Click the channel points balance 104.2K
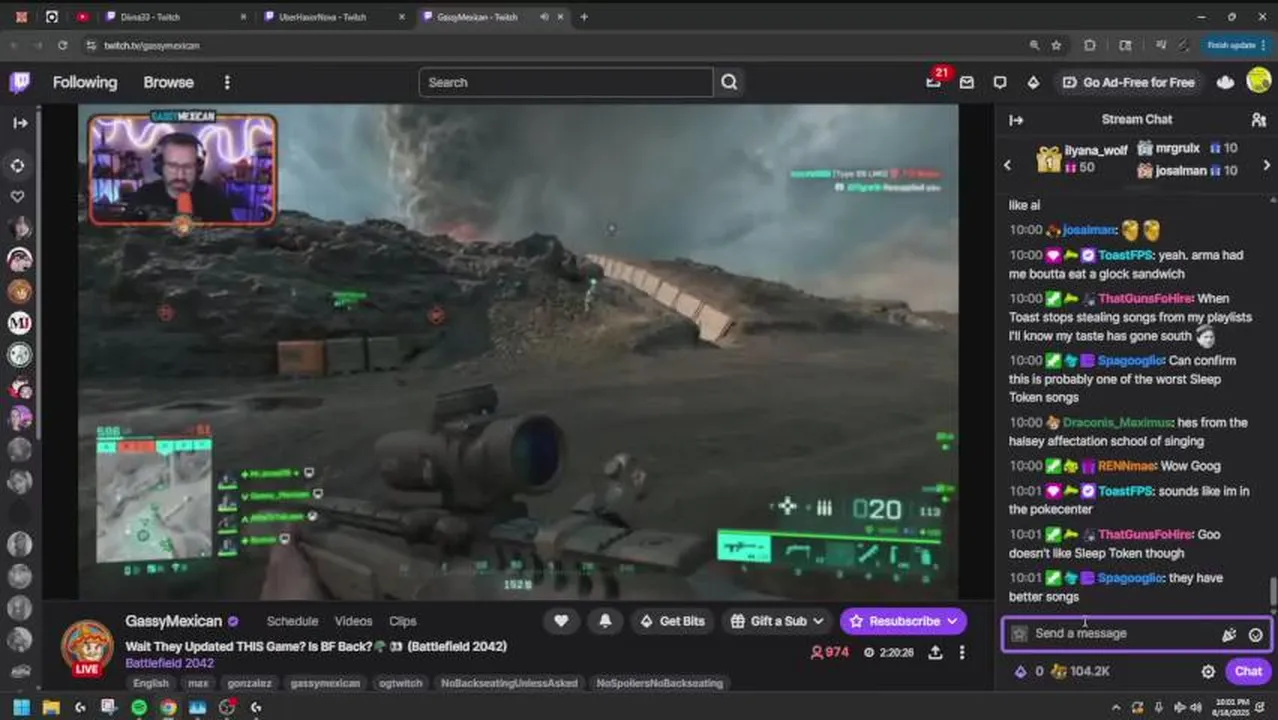The image size is (1278, 720). (1079, 672)
